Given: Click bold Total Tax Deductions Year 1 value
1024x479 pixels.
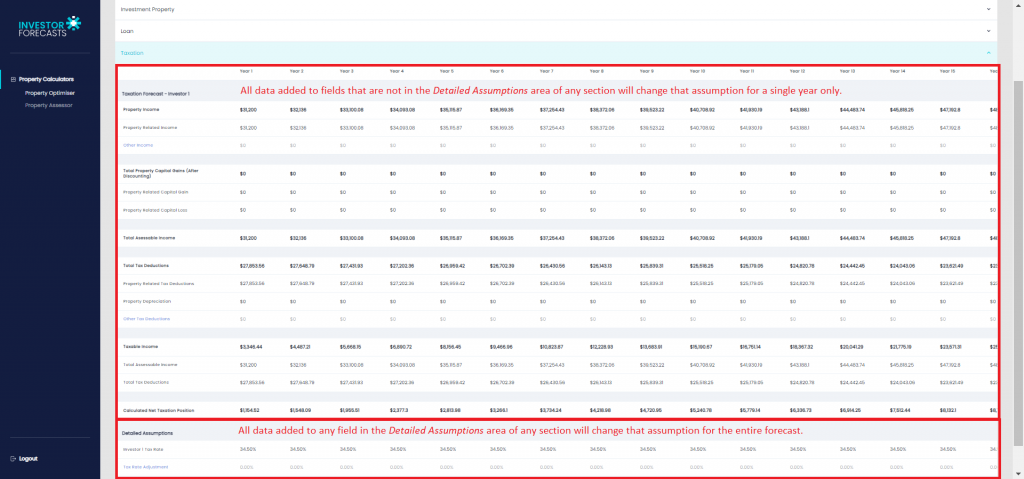Looking at the screenshot, I should pyautogui.click(x=252, y=265).
